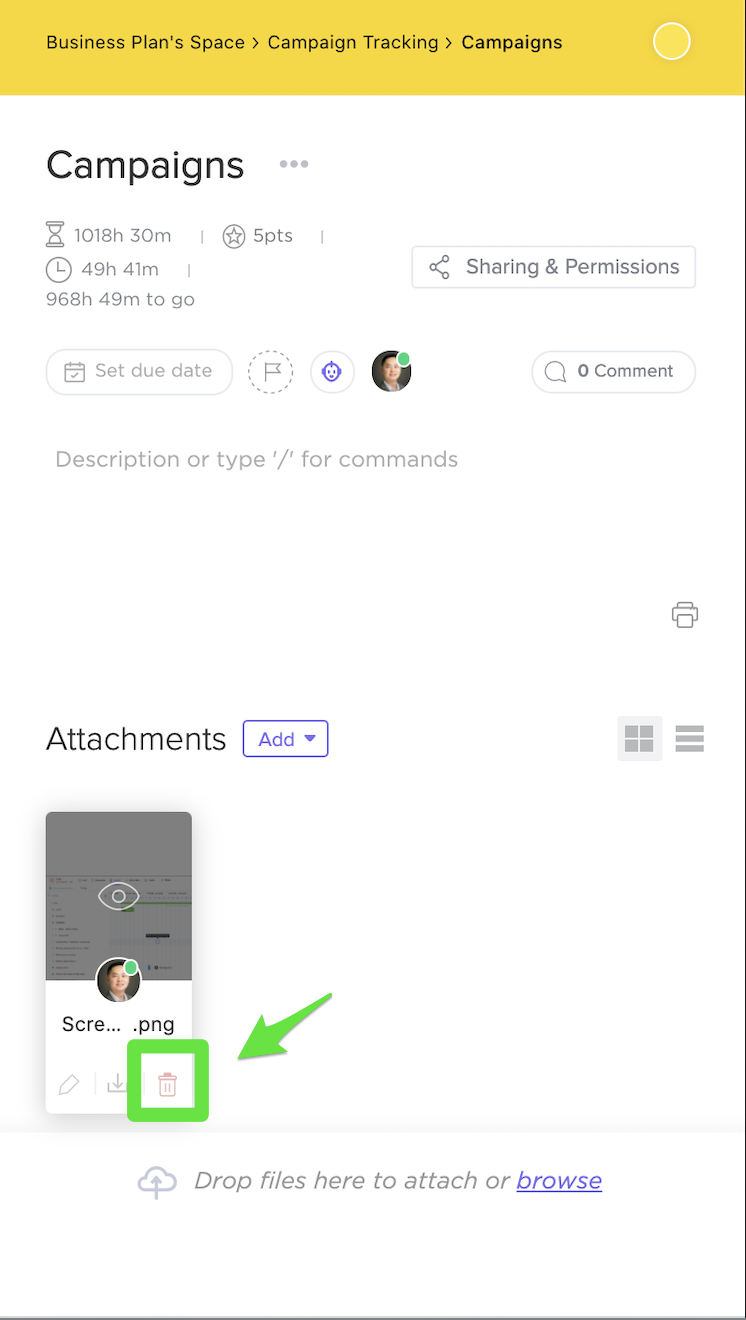Set a priority with the flag icon

coord(270,371)
